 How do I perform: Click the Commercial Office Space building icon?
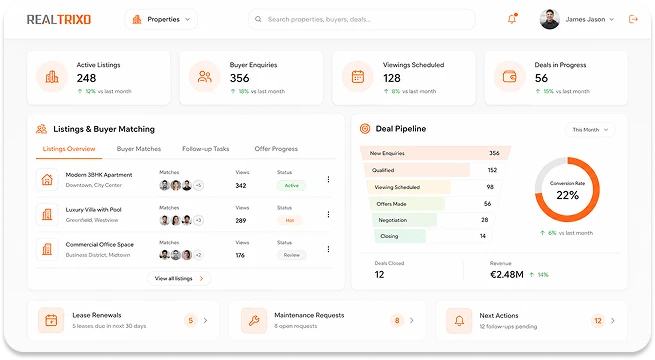tap(47, 249)
